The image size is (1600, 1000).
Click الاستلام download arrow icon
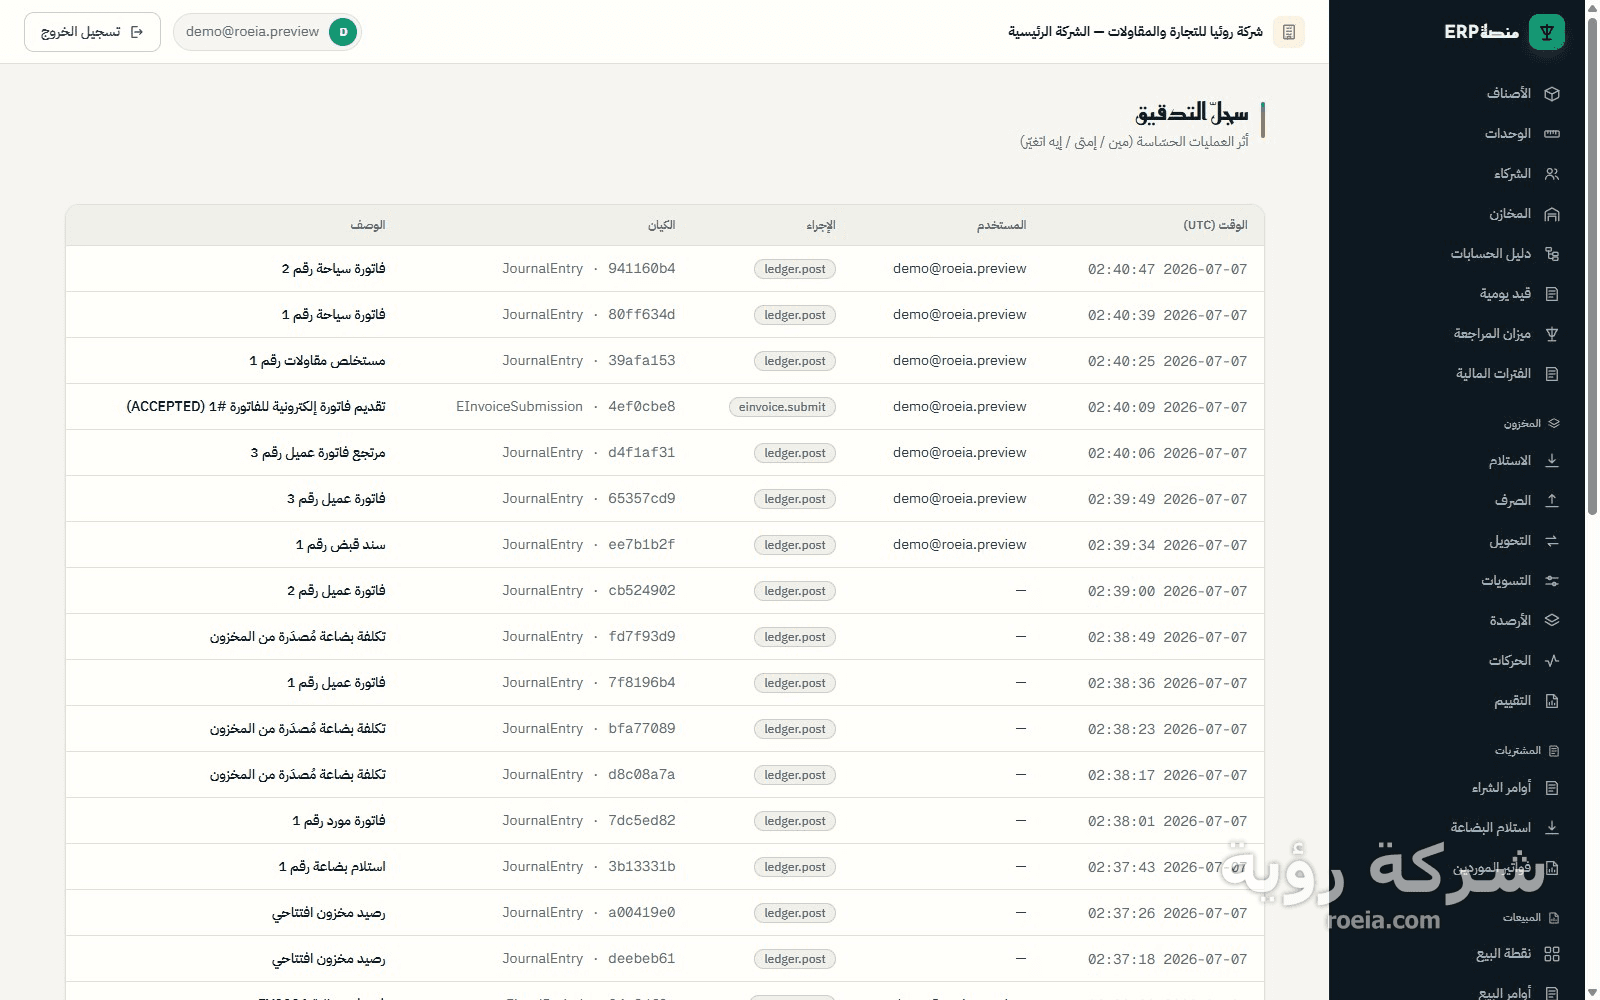[1552, 461]
